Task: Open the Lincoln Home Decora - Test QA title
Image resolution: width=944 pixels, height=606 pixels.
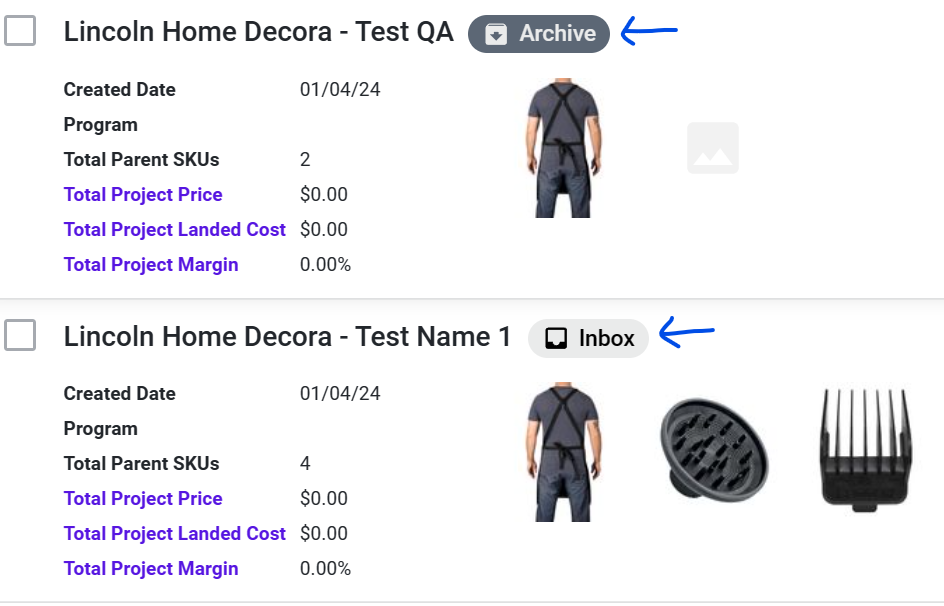Action: (x=258, y=32)
